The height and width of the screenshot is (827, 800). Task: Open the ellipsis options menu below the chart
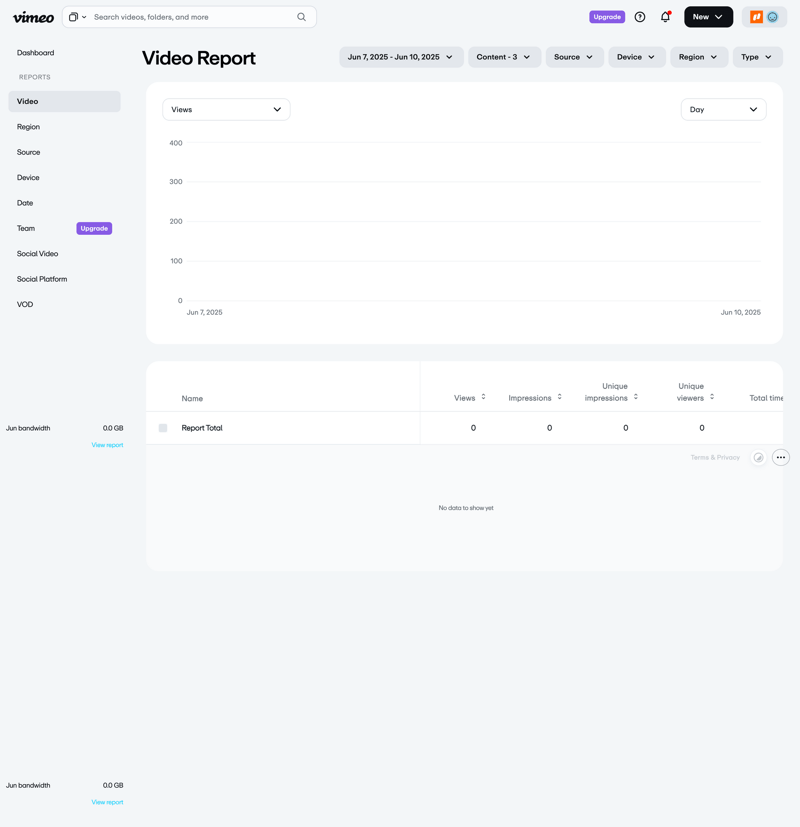(780, 457)
